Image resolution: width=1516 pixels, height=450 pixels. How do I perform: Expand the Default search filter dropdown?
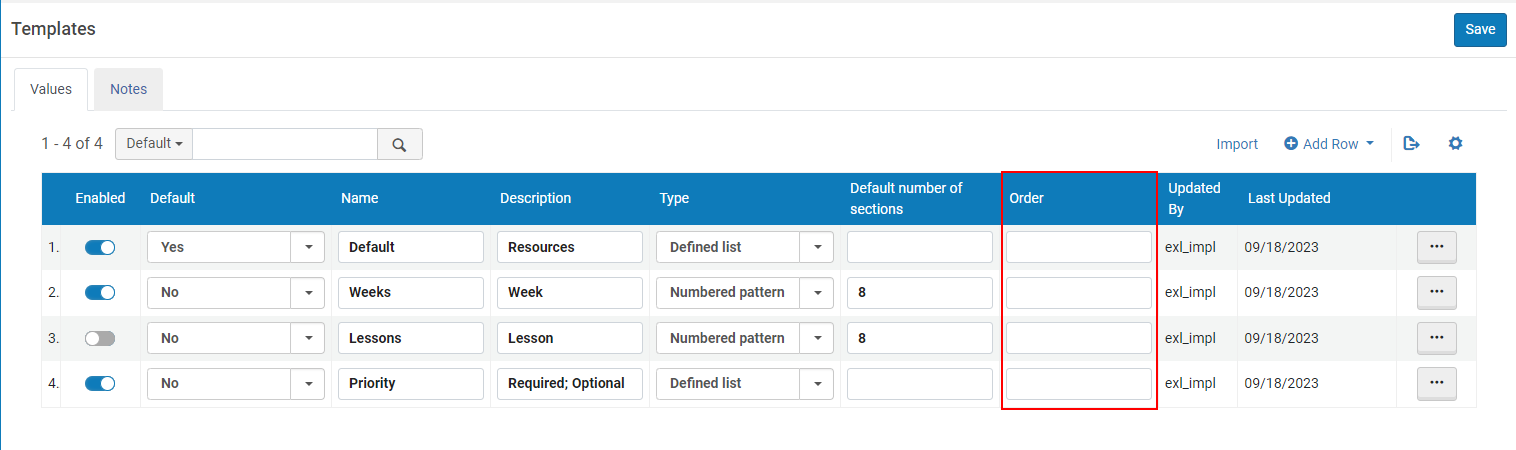pos(154,144)
